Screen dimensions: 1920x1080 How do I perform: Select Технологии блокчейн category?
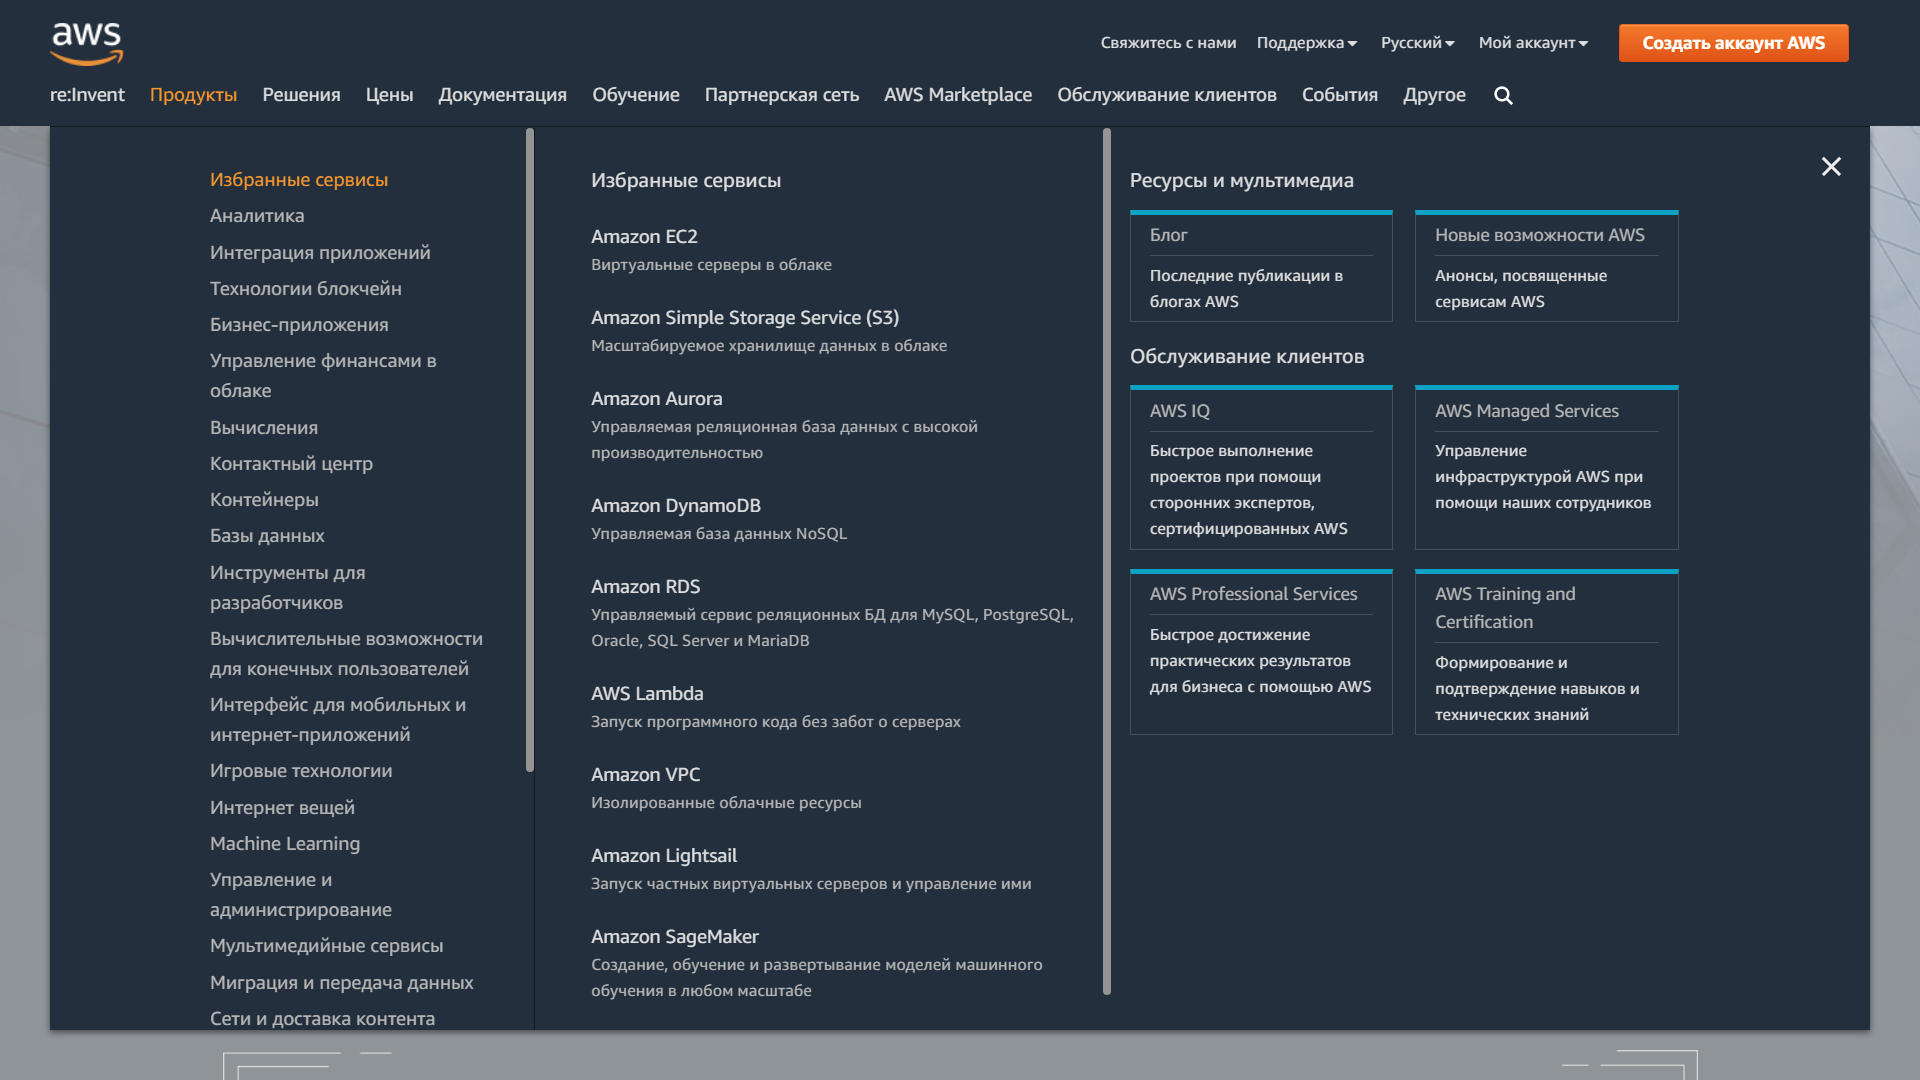[x=305, y=289]
